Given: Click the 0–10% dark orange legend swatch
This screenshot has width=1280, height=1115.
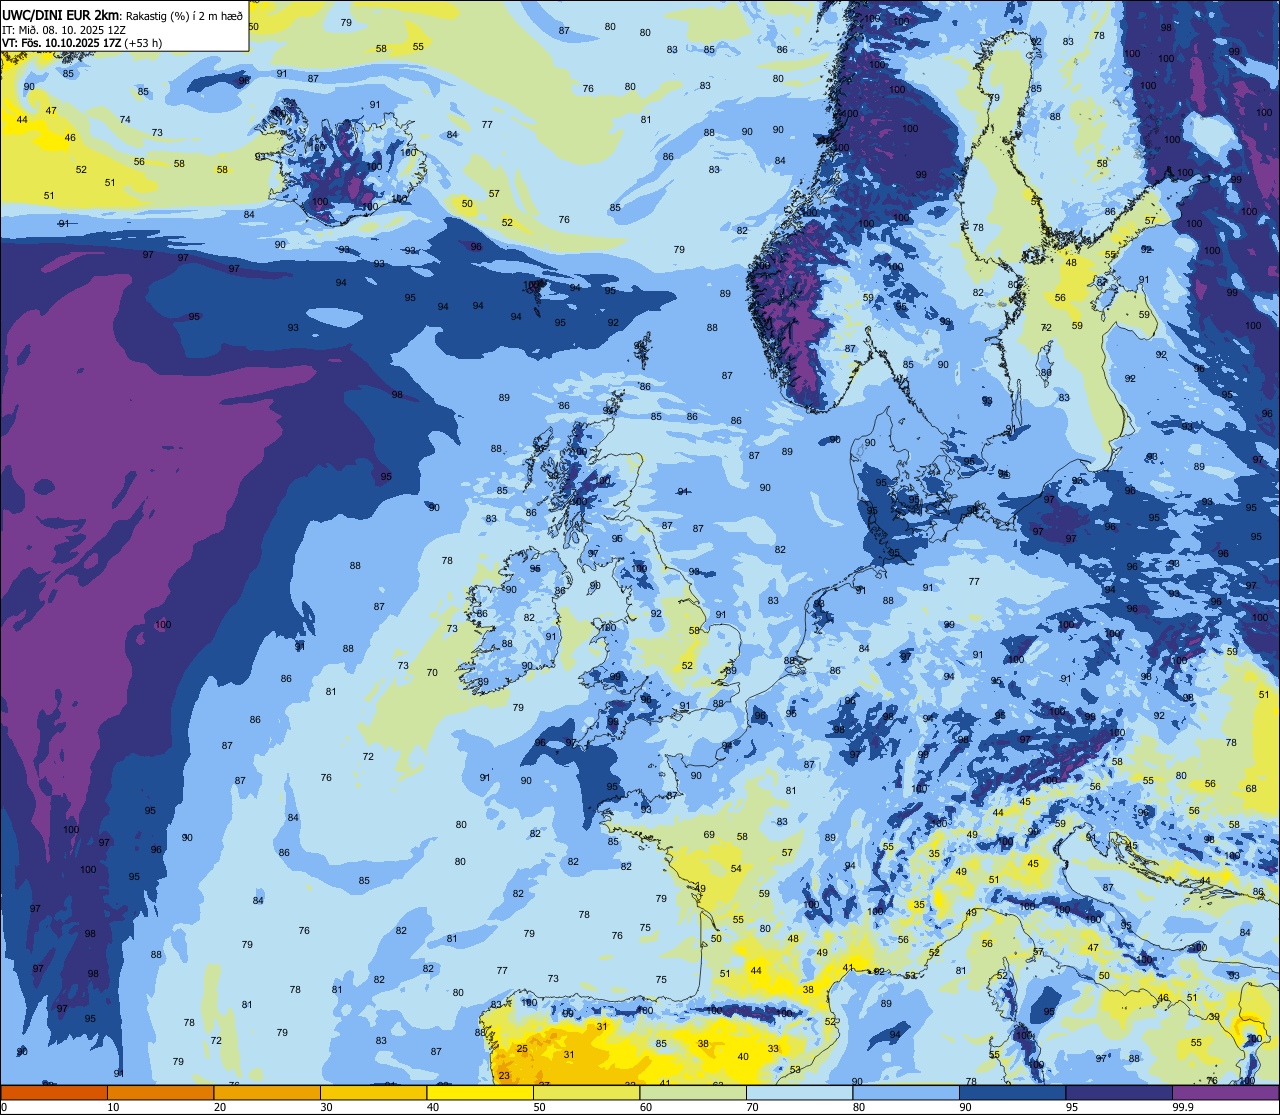Looking at the screenshot, I should click(54, 1093).
